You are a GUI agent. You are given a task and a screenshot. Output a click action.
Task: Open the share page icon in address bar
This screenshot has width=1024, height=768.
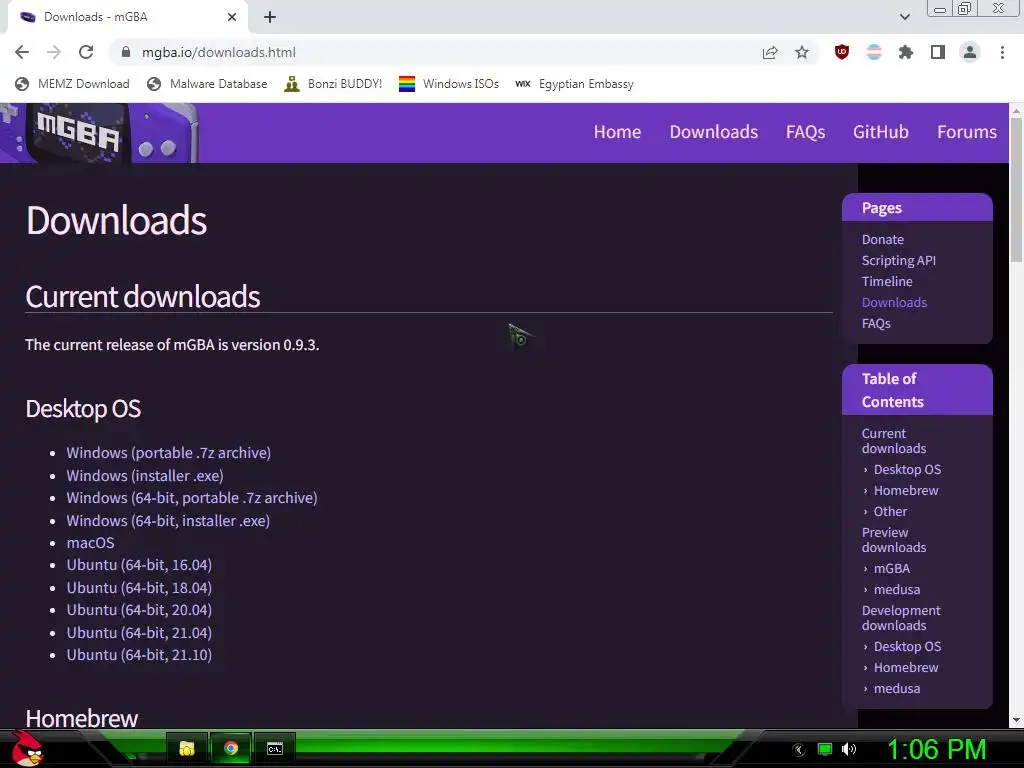[770, 52]
